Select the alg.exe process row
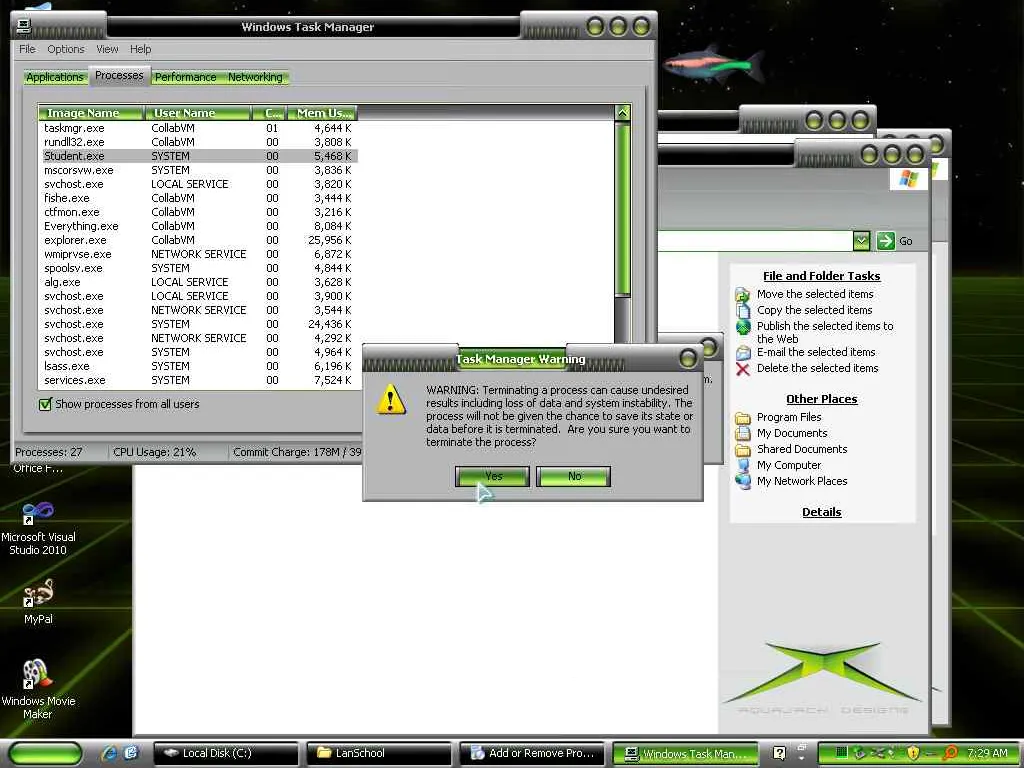This screenshot has width=1024, height=768. click(198, 282)
